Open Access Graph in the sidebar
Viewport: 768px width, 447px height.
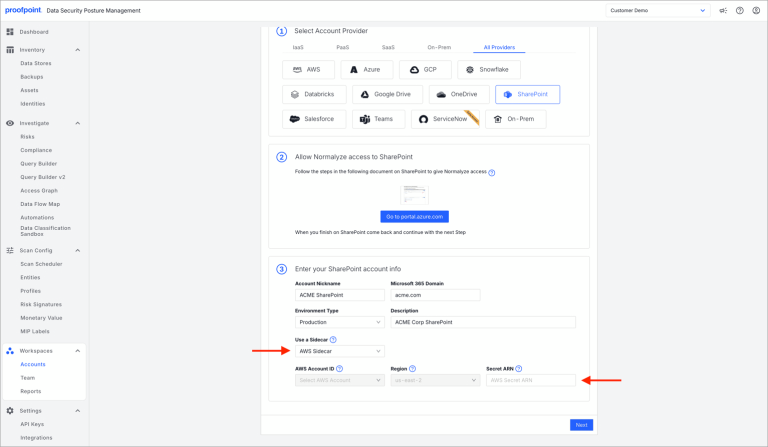point(39,190)
